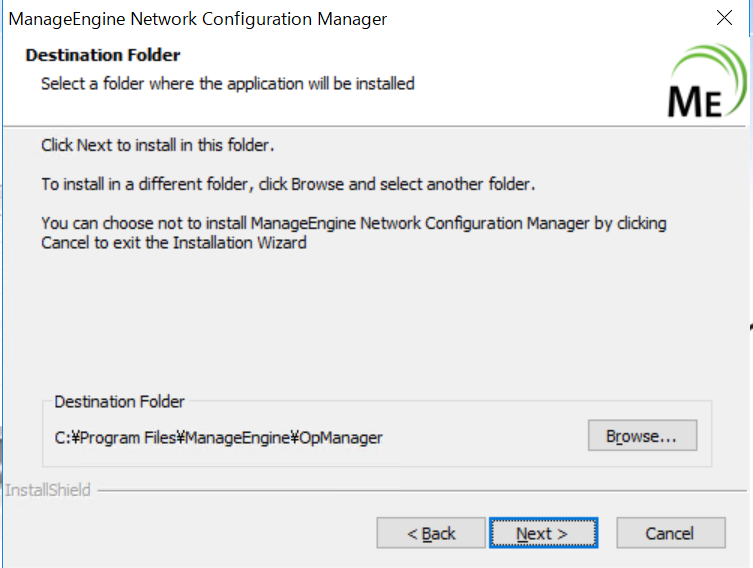The height and width of the screenshot is (568, 753).
Task: Cancel the installation wizard
Action: [x=669, y=533]
